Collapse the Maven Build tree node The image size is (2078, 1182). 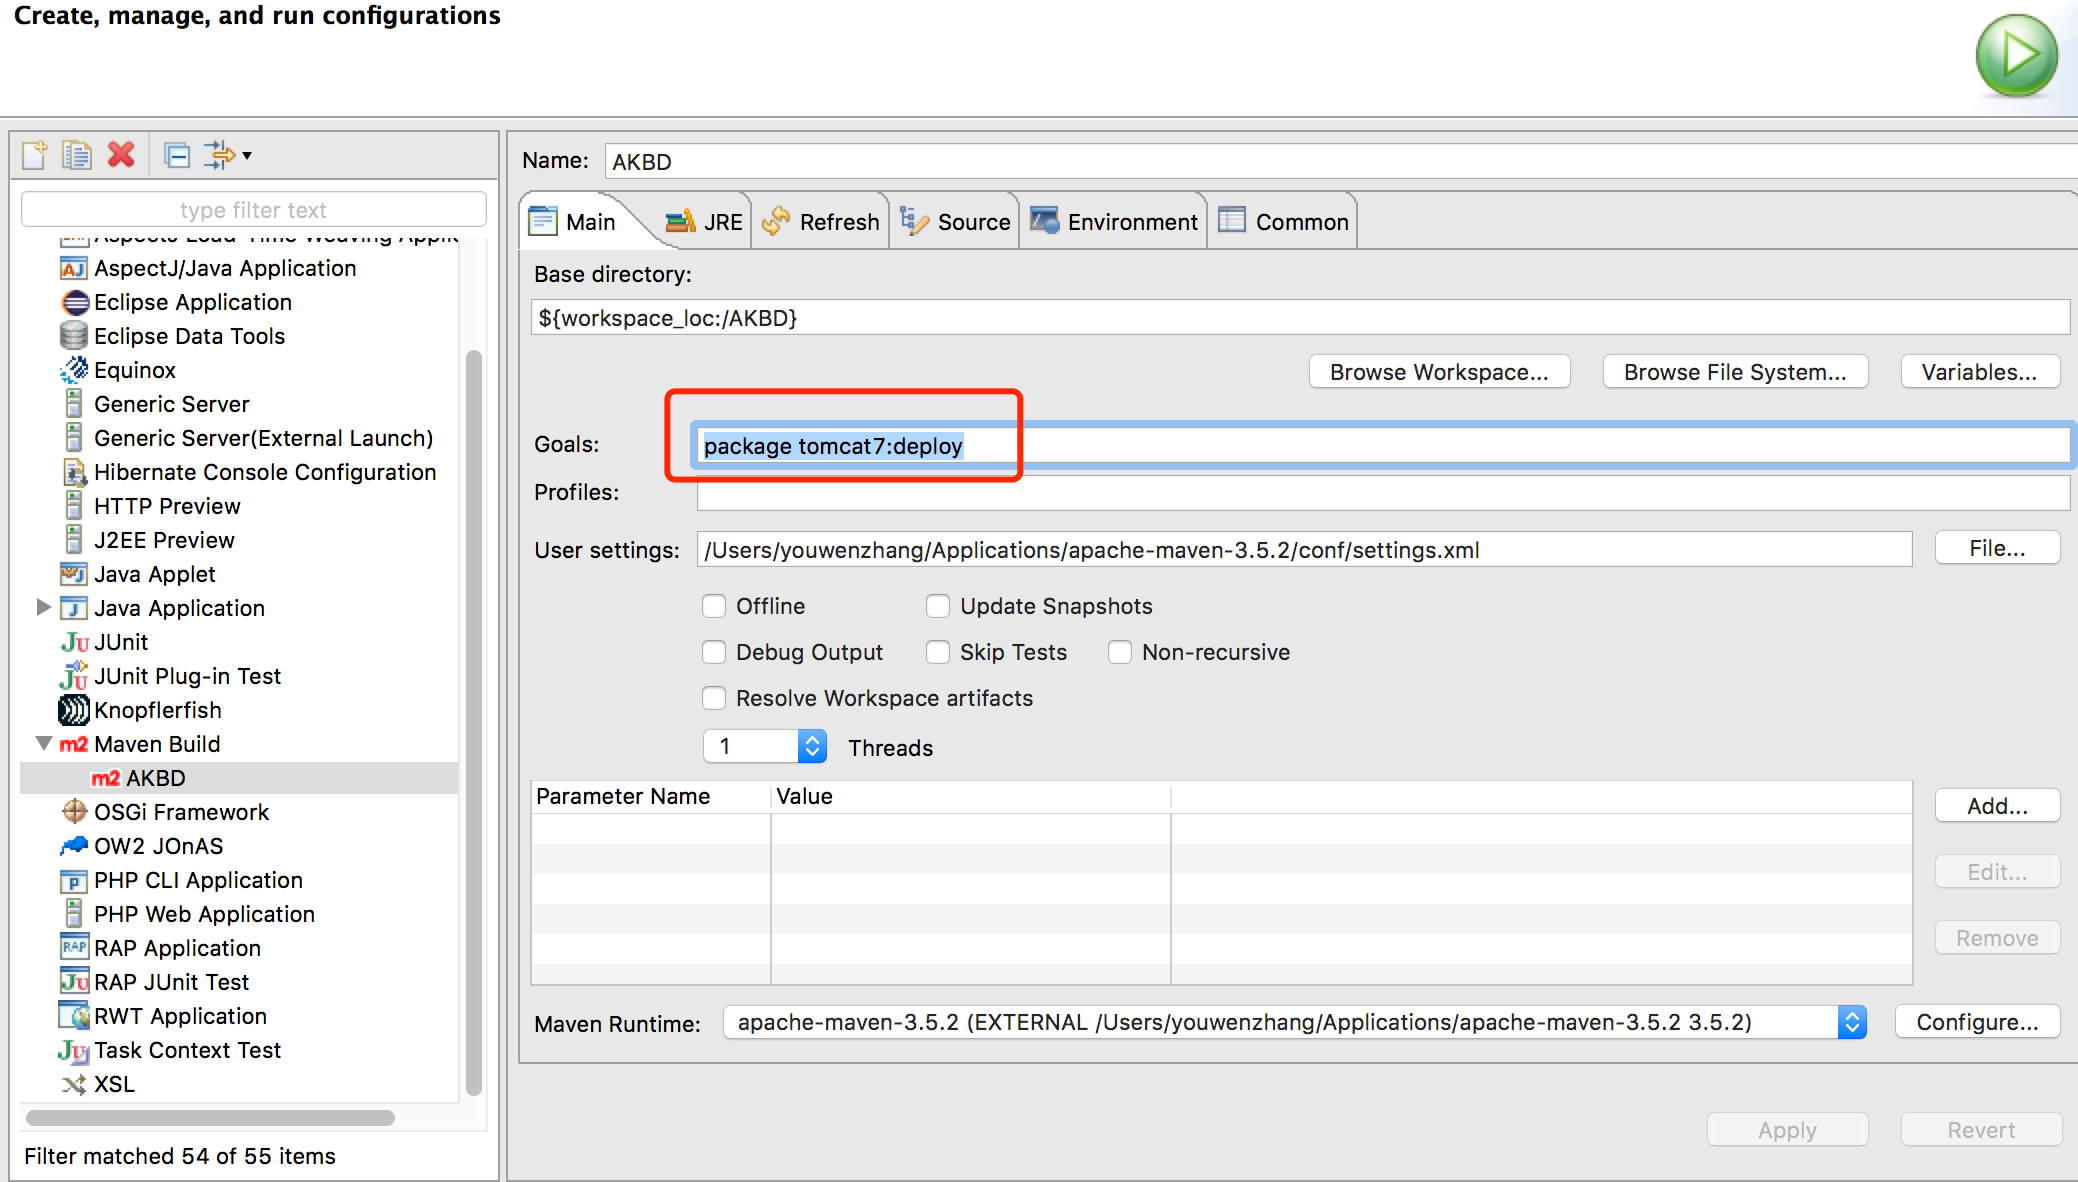[43, 743]
